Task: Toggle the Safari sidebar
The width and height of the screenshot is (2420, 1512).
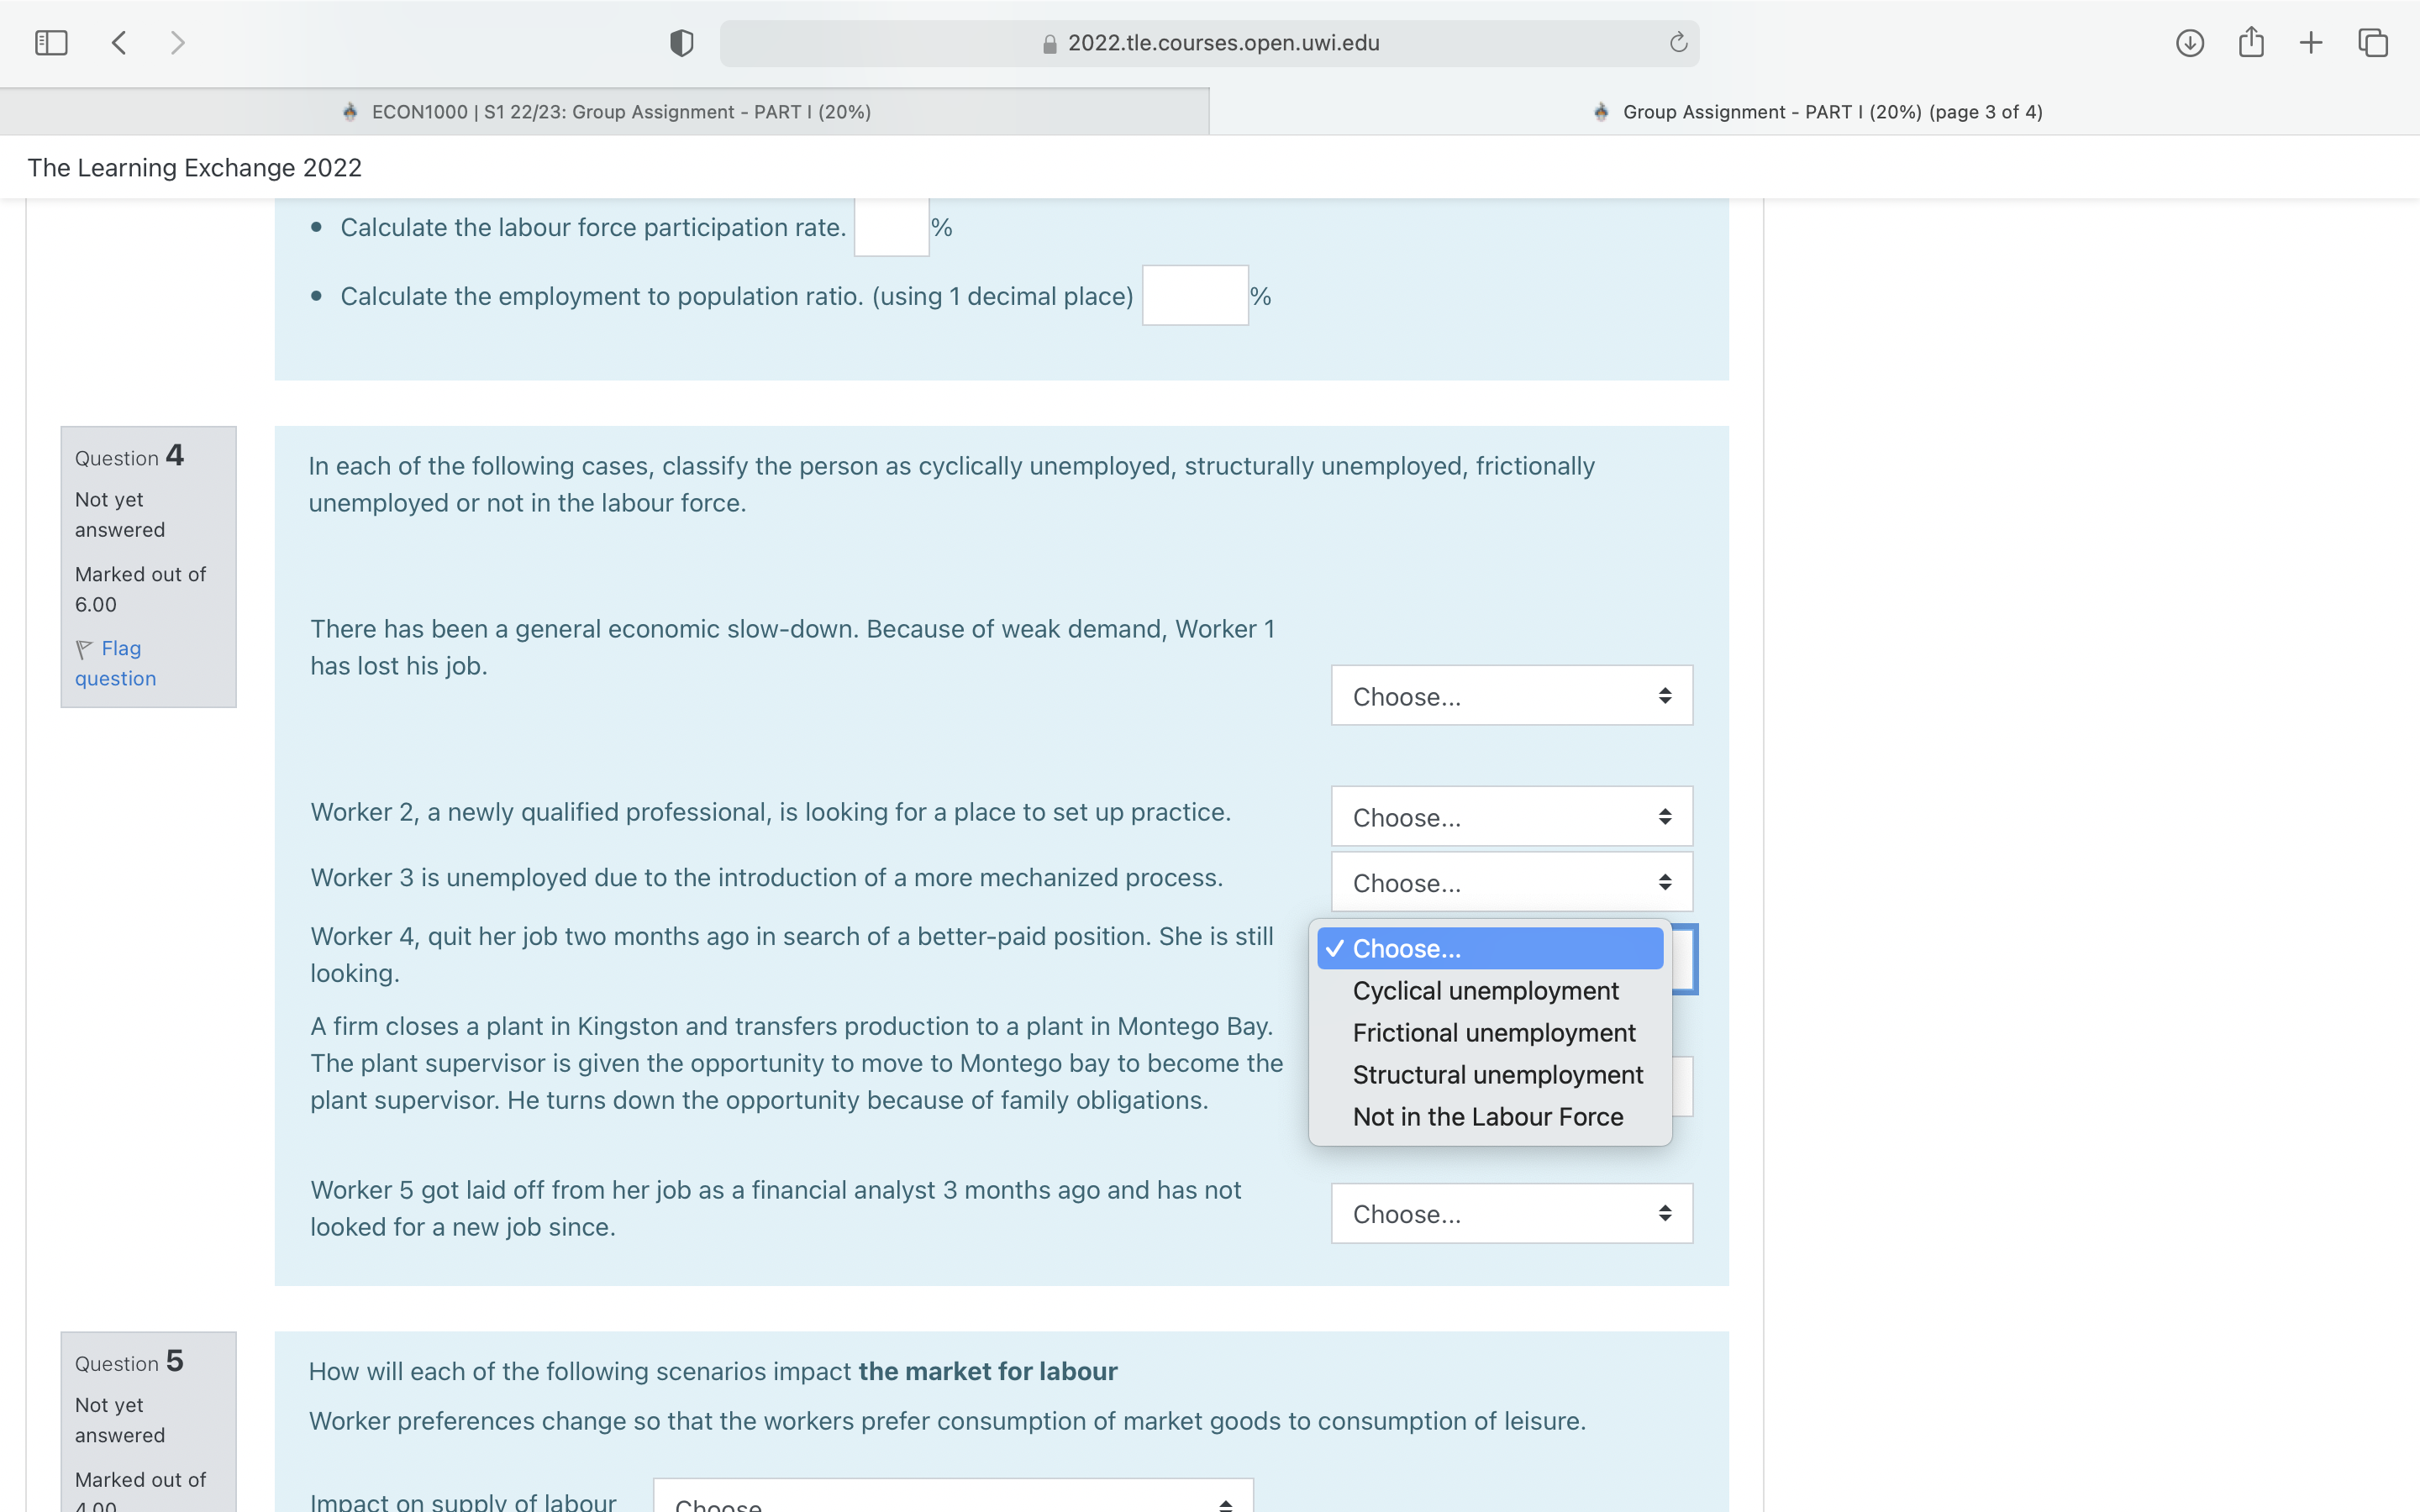Action: (51, 42)
